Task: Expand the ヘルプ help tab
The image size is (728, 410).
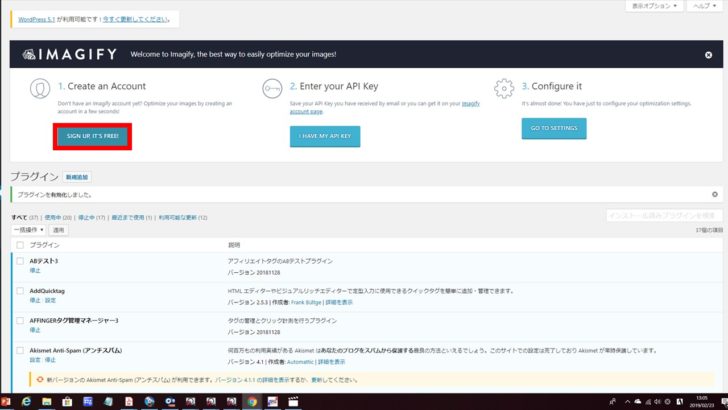Action: [x=704, y=6]
